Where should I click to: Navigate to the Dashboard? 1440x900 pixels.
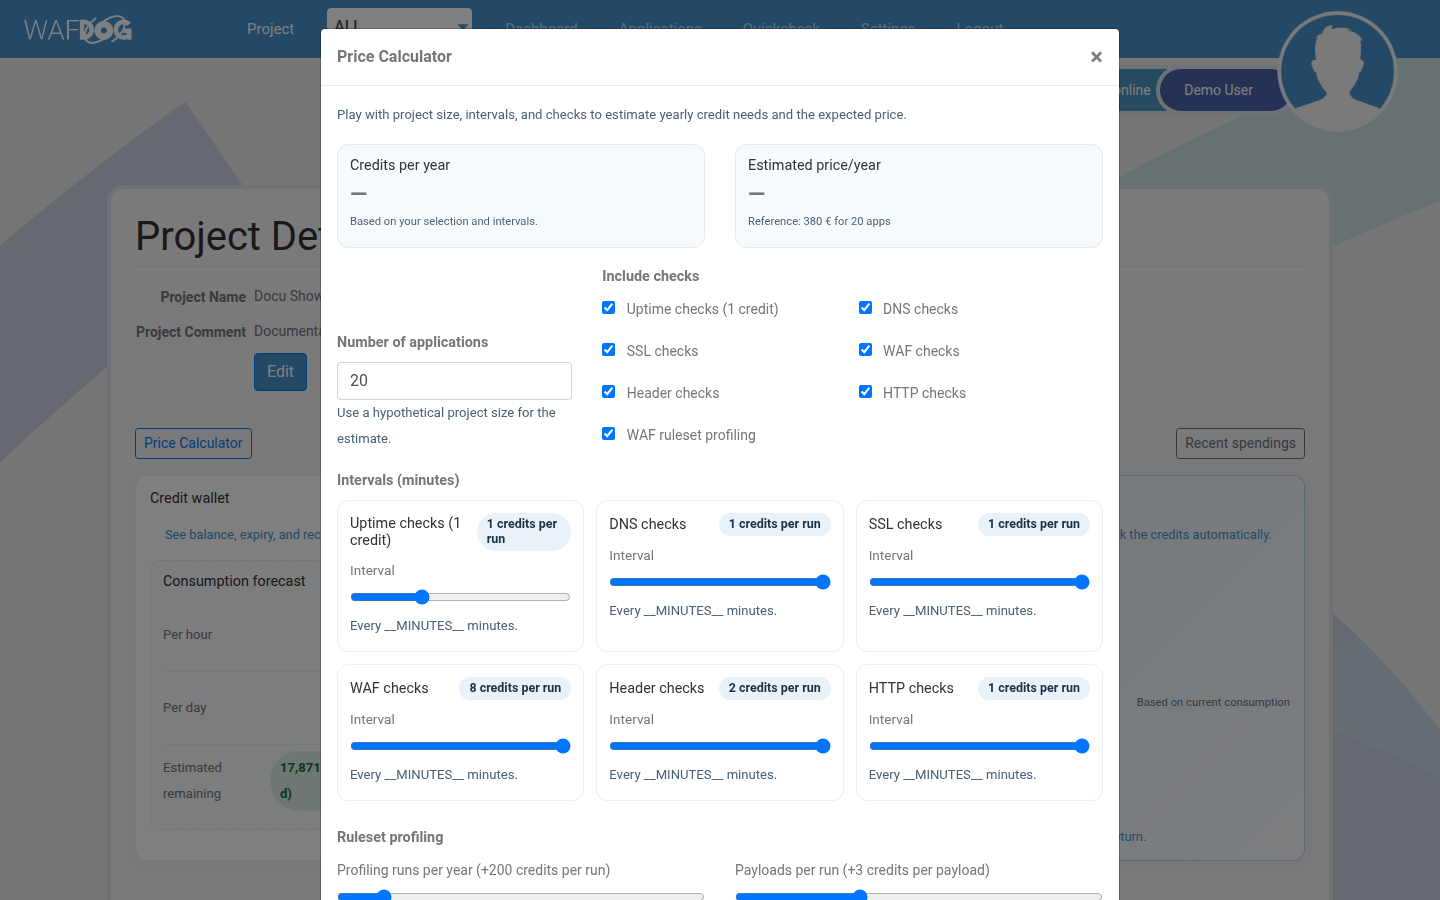click(541, 29)
